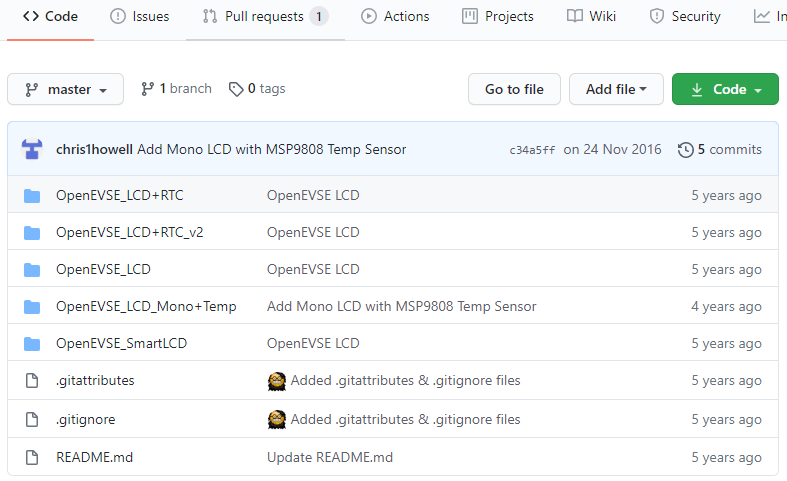Viewport: 787px width, 481px height.
Task: Click chris1howell's avatar image
Action: (x=32, y=149)
